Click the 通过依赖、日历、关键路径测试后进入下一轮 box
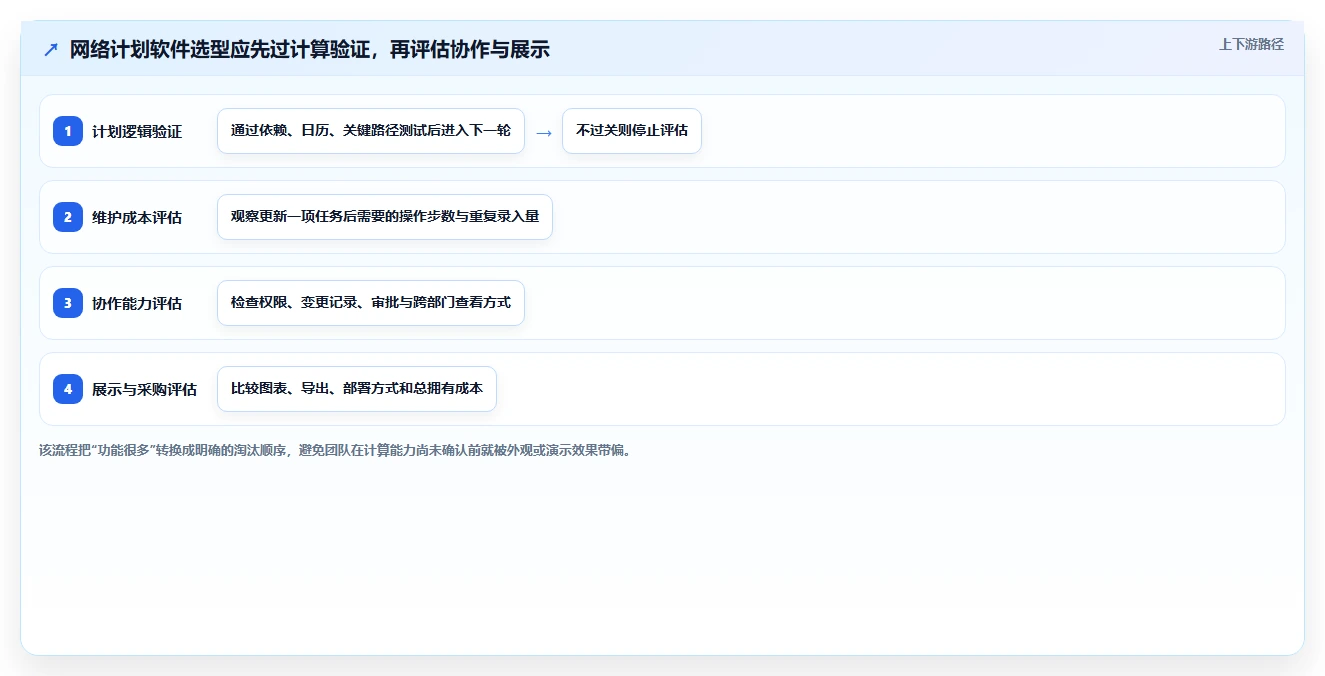Screen dimensions: 1325x676 pos(371,131)
